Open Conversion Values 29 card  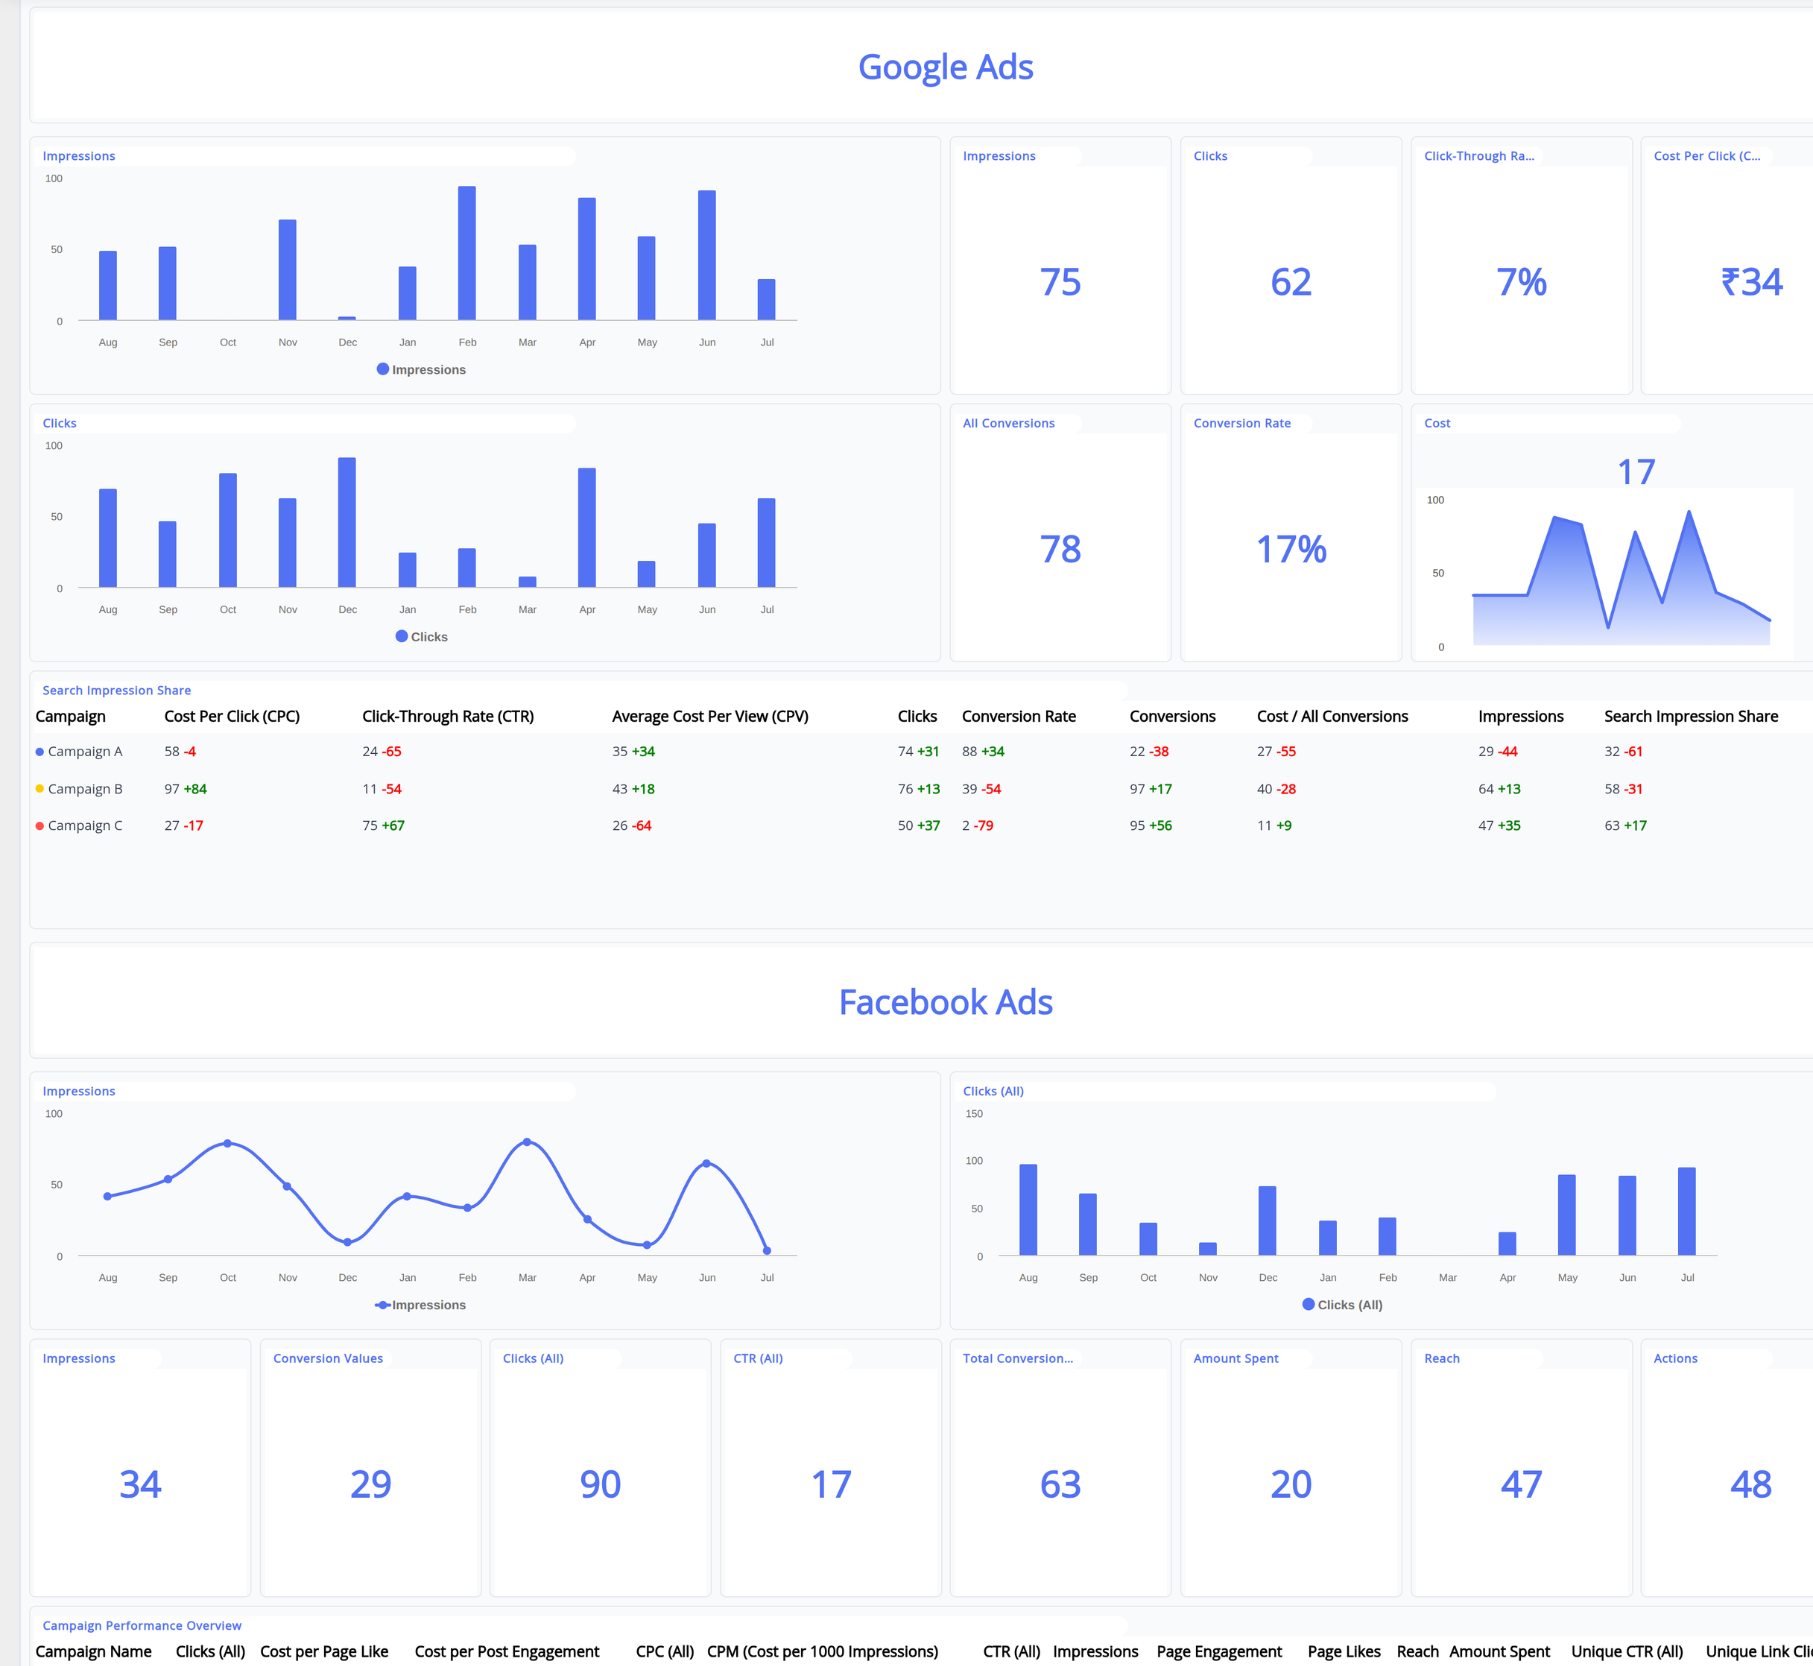370,1468
